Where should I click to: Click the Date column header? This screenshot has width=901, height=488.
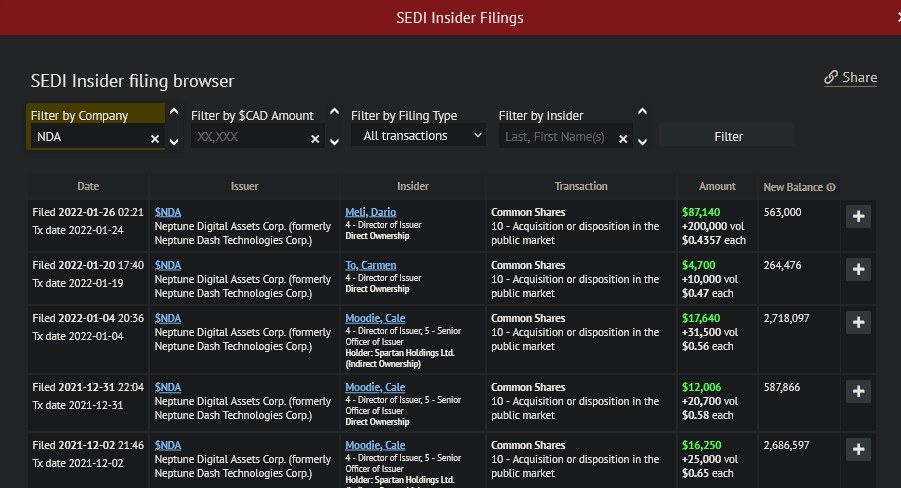[88, 186]
